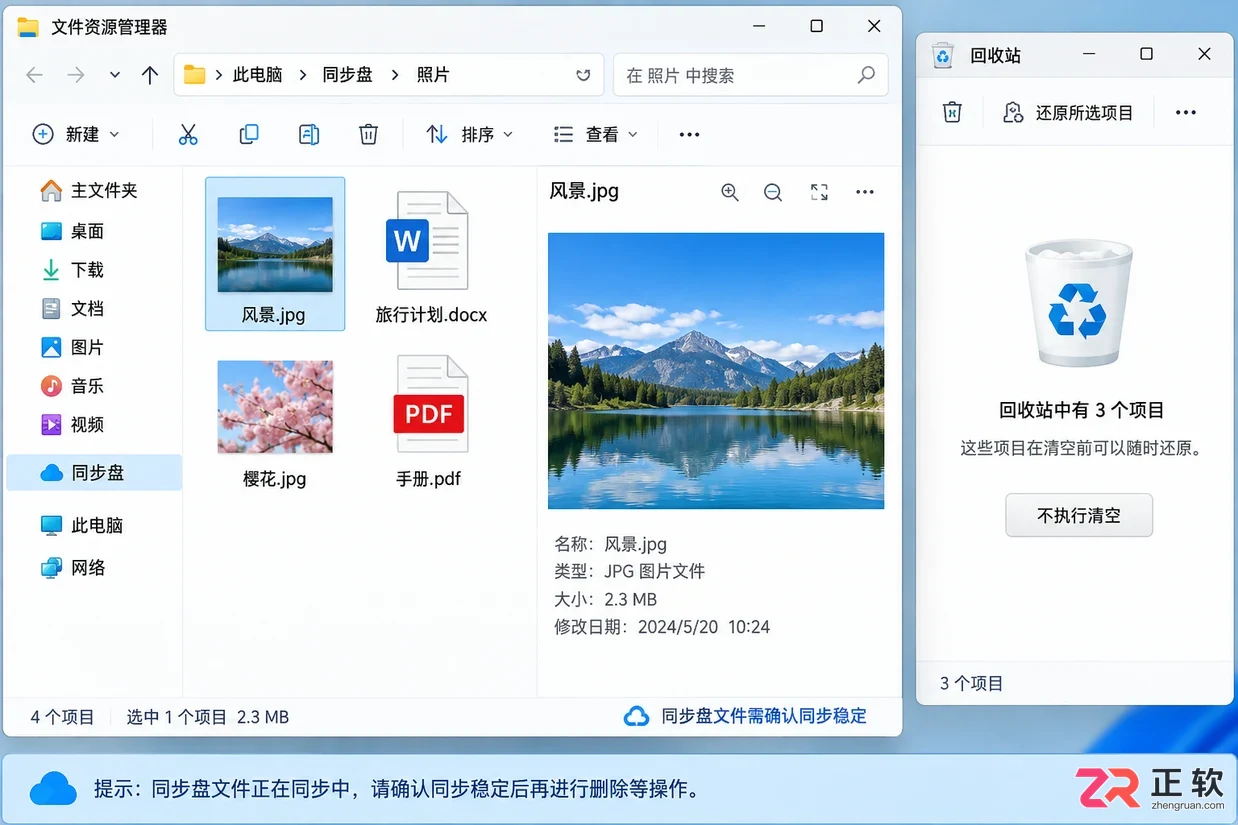Click the 文件资源管理器 title bar folder icon

coord(28,27)
